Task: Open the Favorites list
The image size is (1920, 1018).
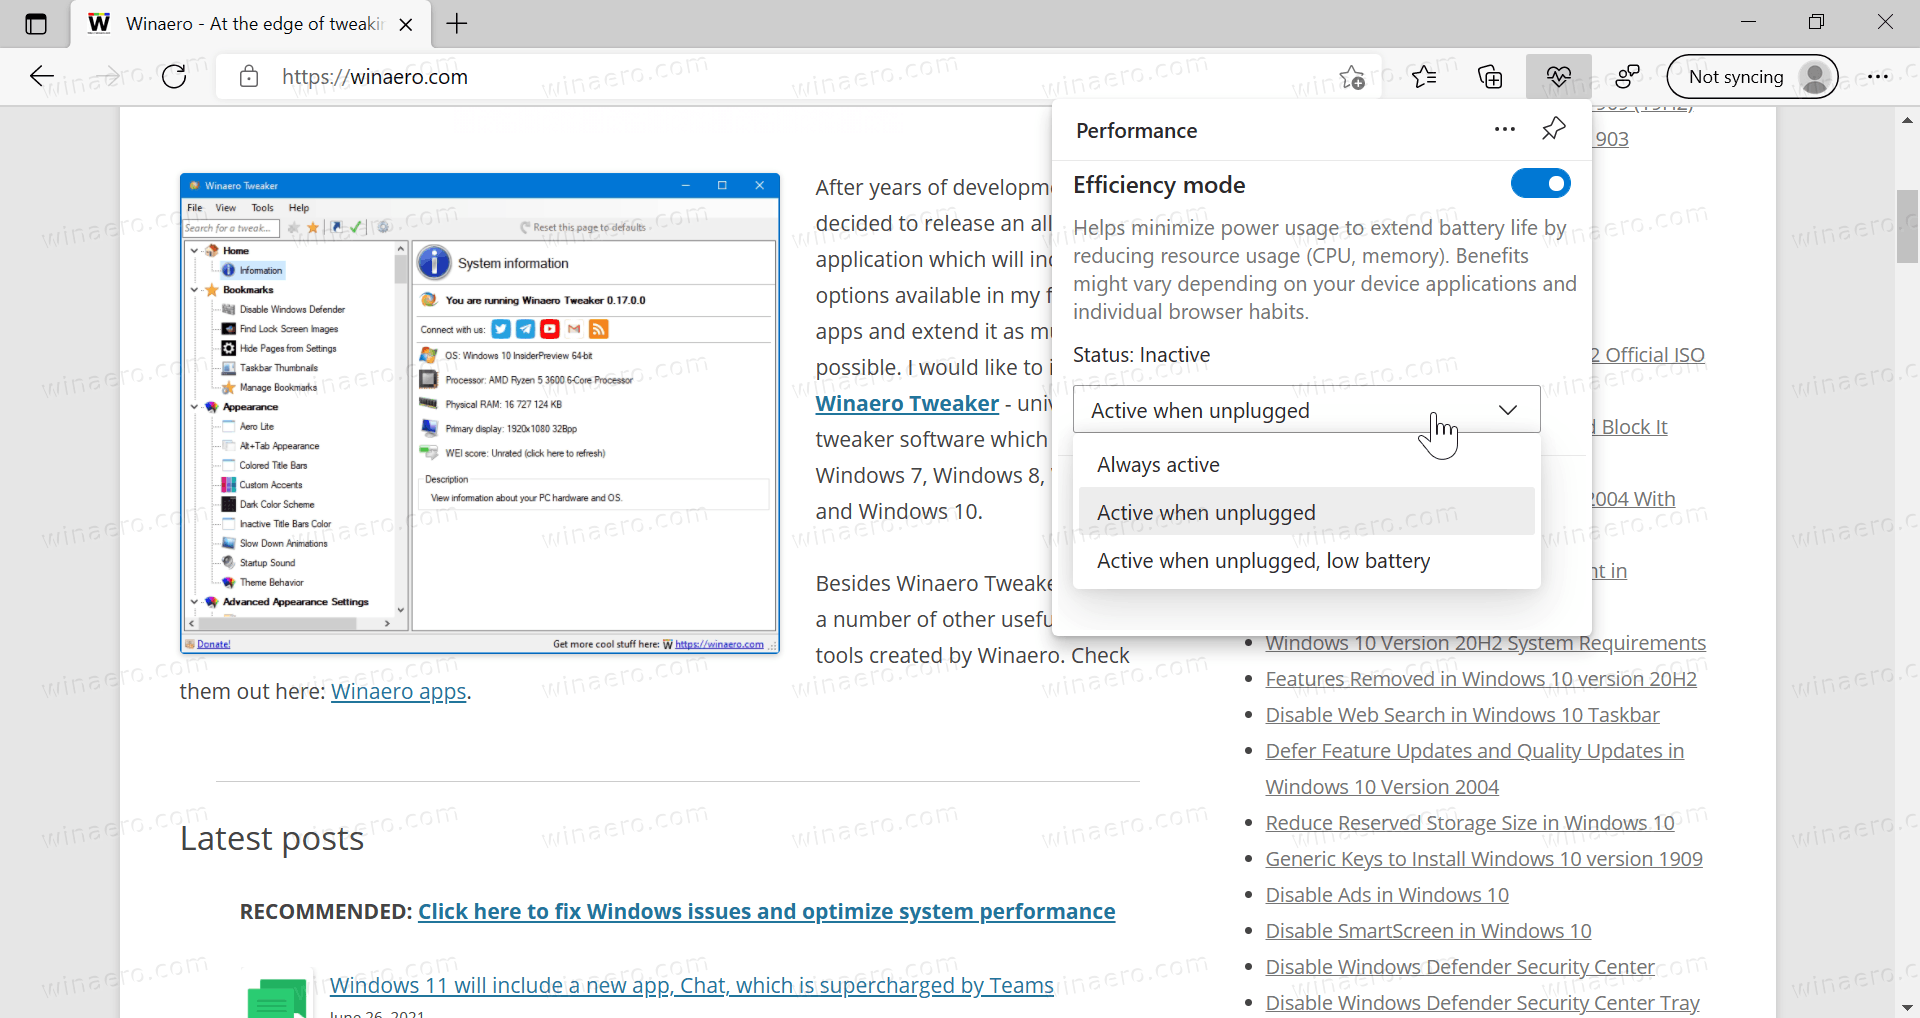Action: coord(1424,77)
